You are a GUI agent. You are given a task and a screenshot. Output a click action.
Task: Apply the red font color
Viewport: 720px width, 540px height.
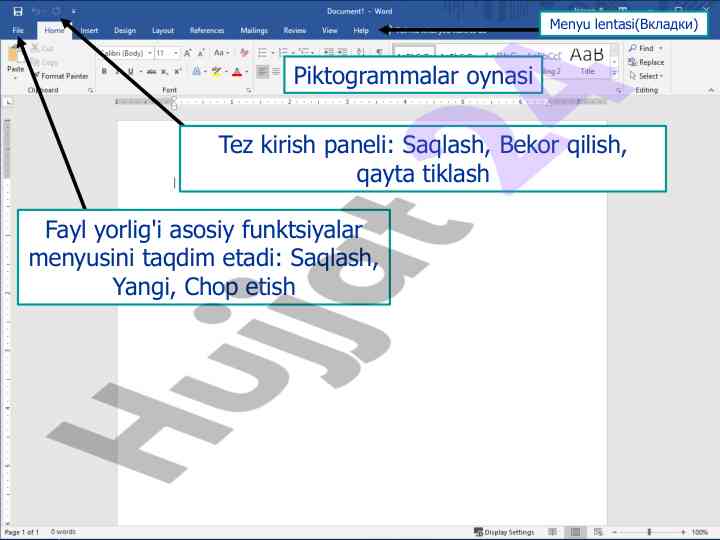237,72
